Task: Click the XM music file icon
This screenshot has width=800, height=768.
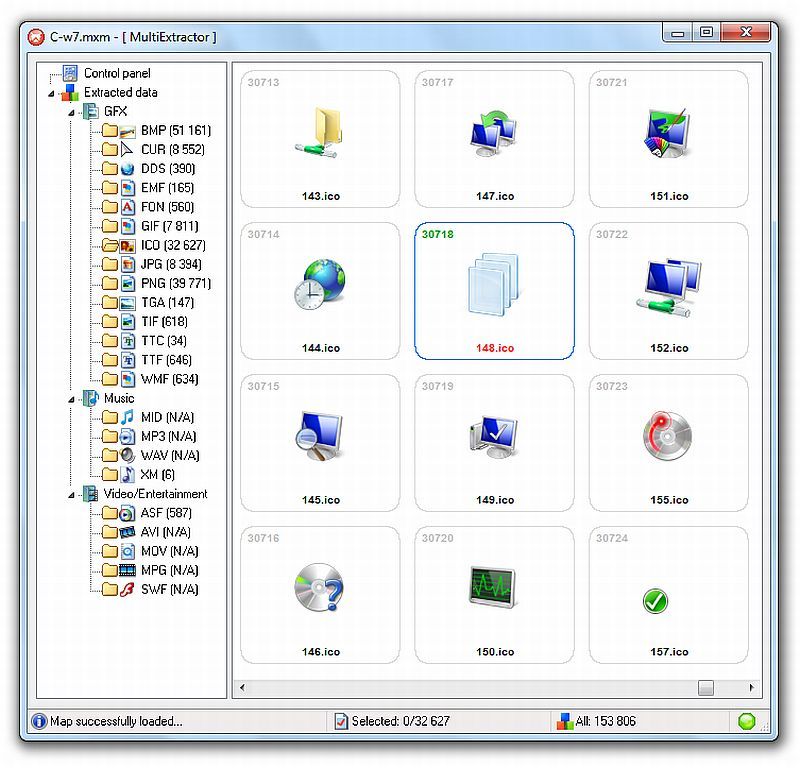Action: click(128, 475)
